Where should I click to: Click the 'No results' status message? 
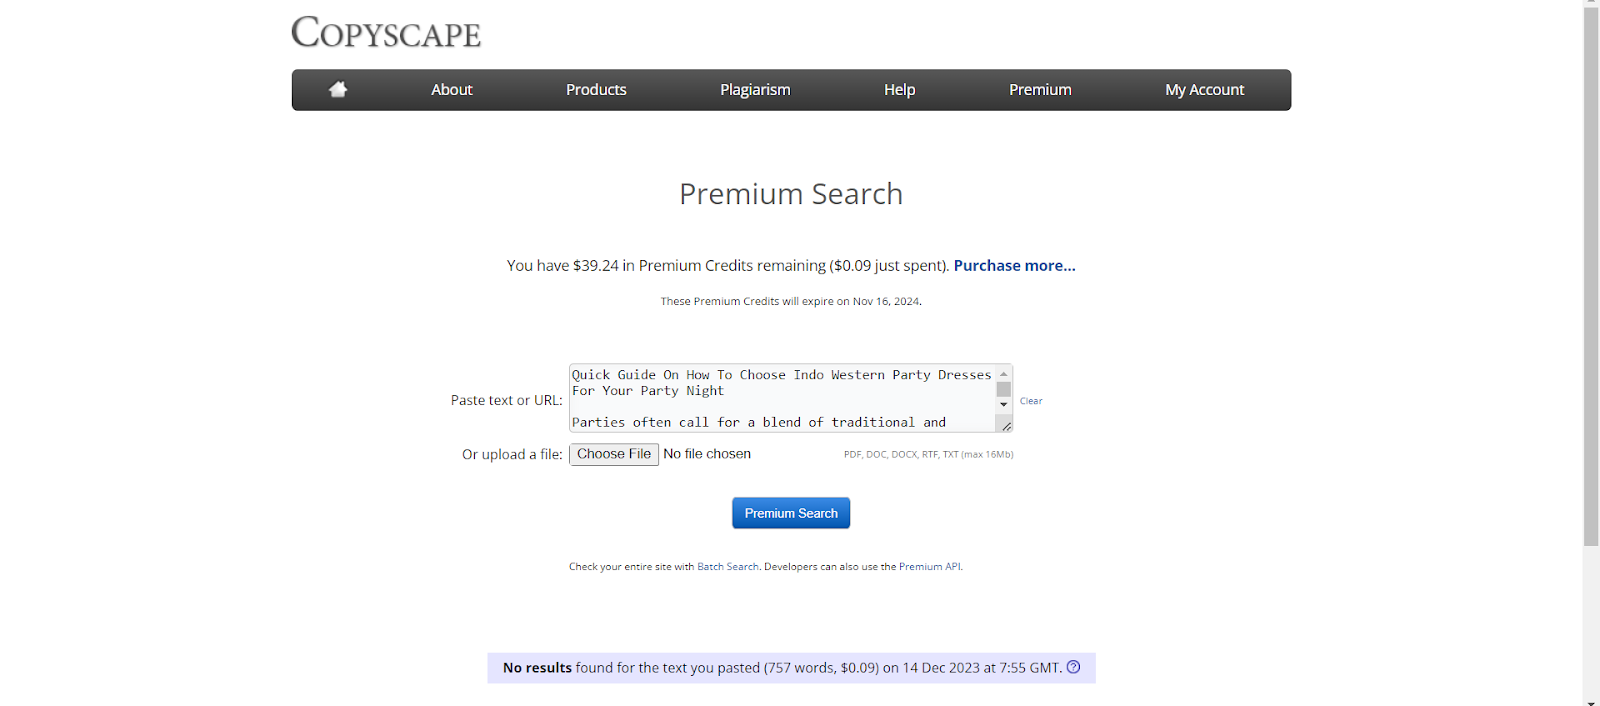(791, 668)
